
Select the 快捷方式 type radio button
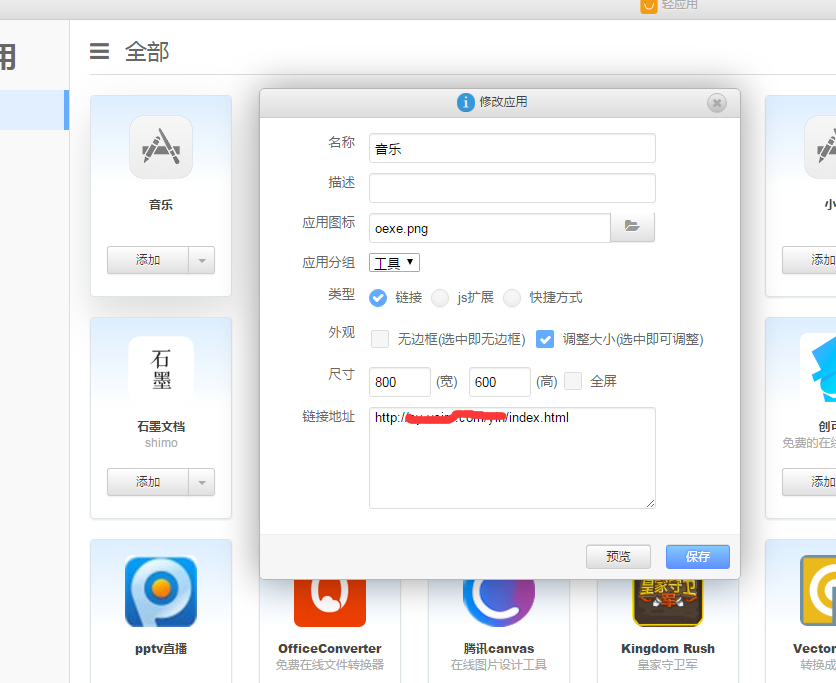click(x=512, y=298)
